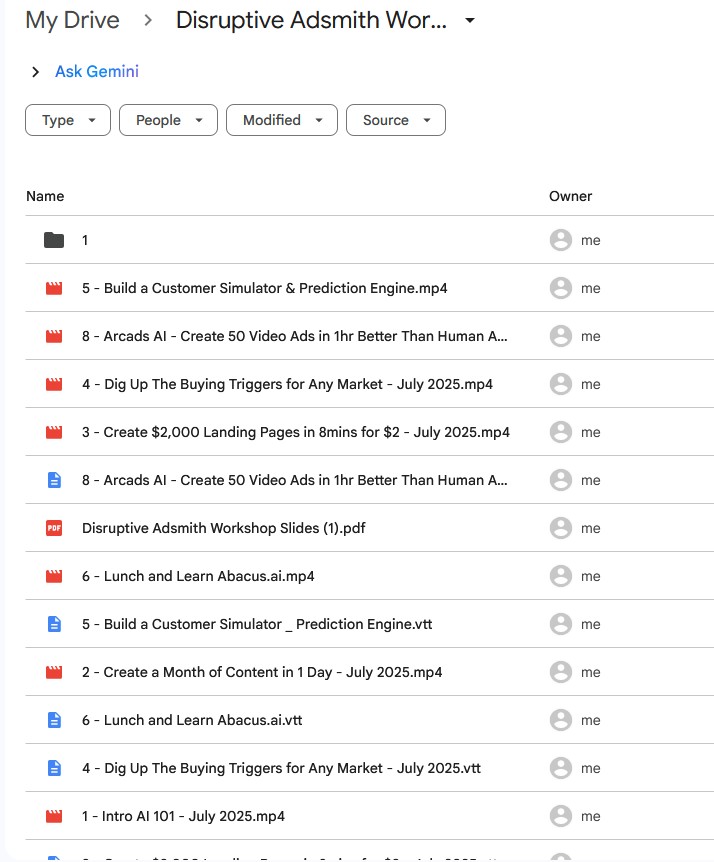Click document icon of 5 - Build a Customer Simulator.vtt
Viewport: 714px width, 862px height.
coord(54,624)
